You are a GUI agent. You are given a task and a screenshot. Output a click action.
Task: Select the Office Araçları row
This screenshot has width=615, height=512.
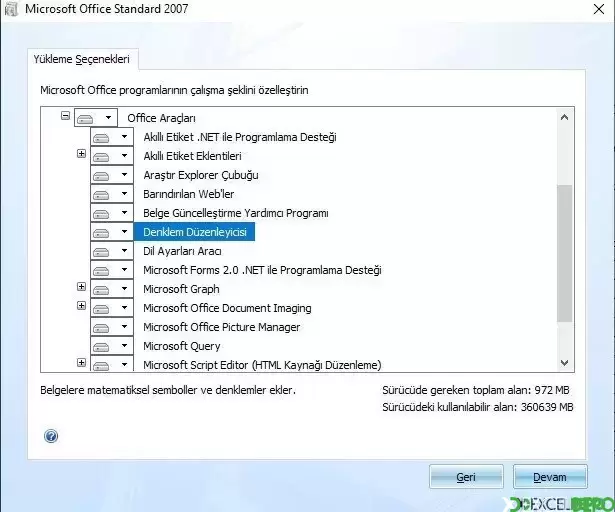click(161, 118)
